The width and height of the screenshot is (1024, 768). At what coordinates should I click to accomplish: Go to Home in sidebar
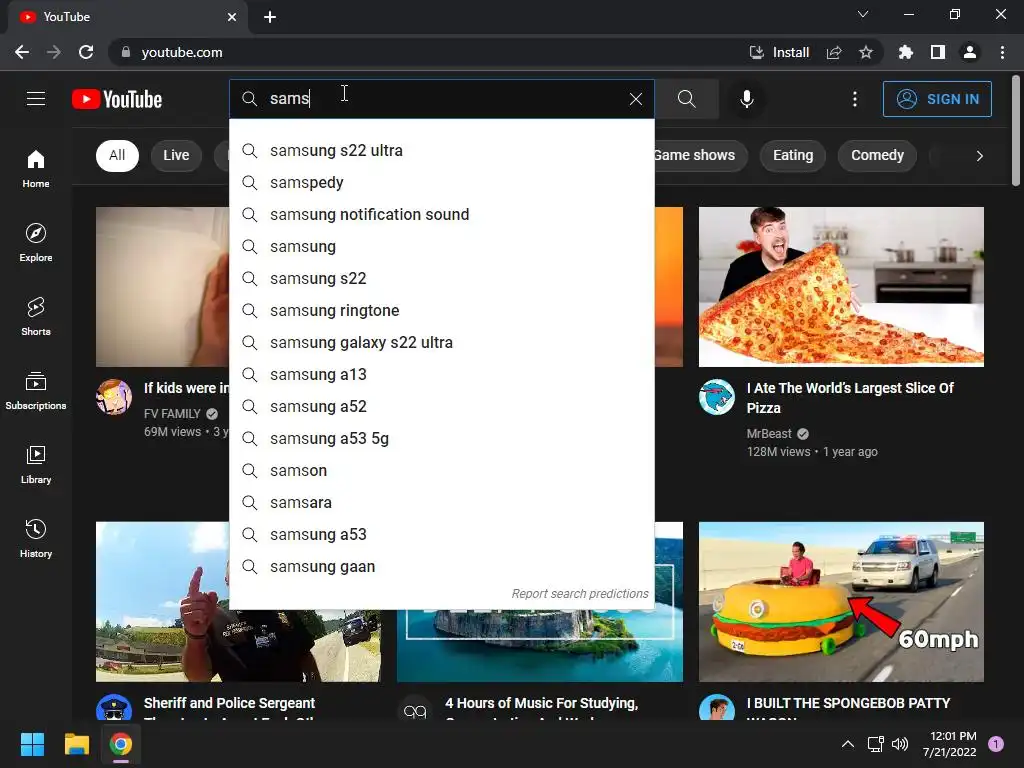pos(36,168)
